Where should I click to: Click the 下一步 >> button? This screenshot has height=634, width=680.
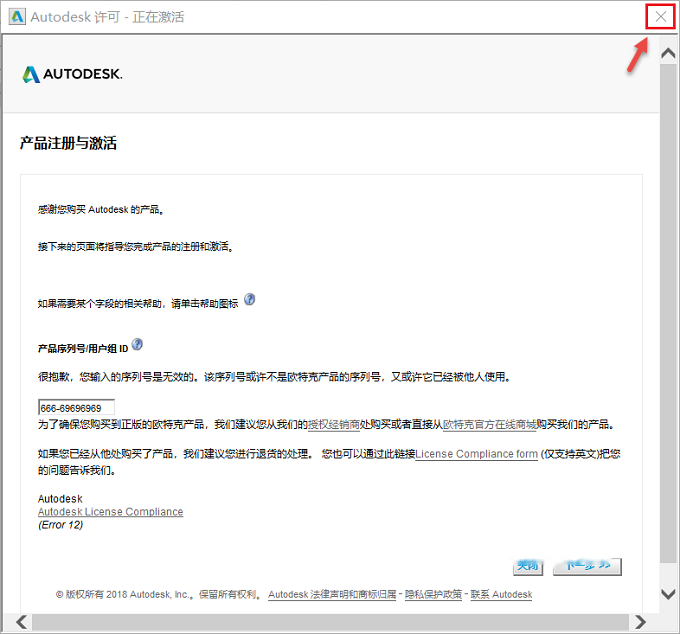tap(587, 566)
